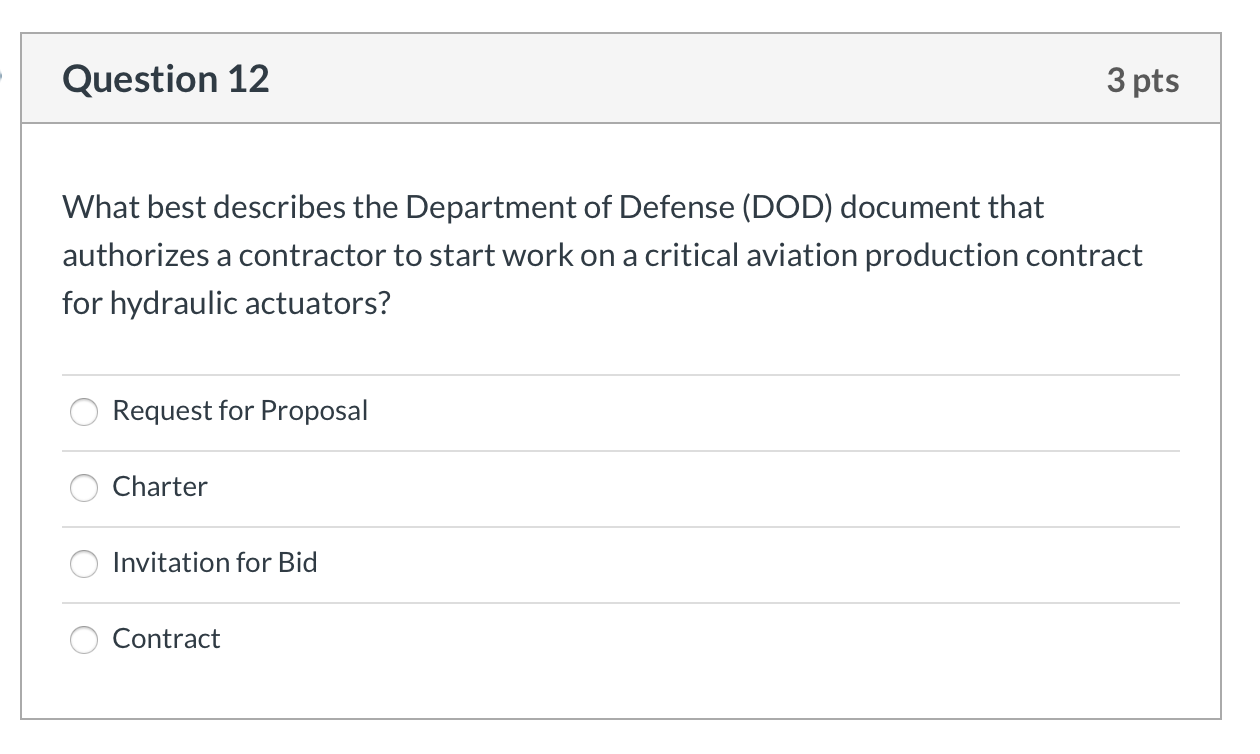This screenshot has height=754, width=1260.
Task: Choose the Charter radio button
Action: coord(84,488)
